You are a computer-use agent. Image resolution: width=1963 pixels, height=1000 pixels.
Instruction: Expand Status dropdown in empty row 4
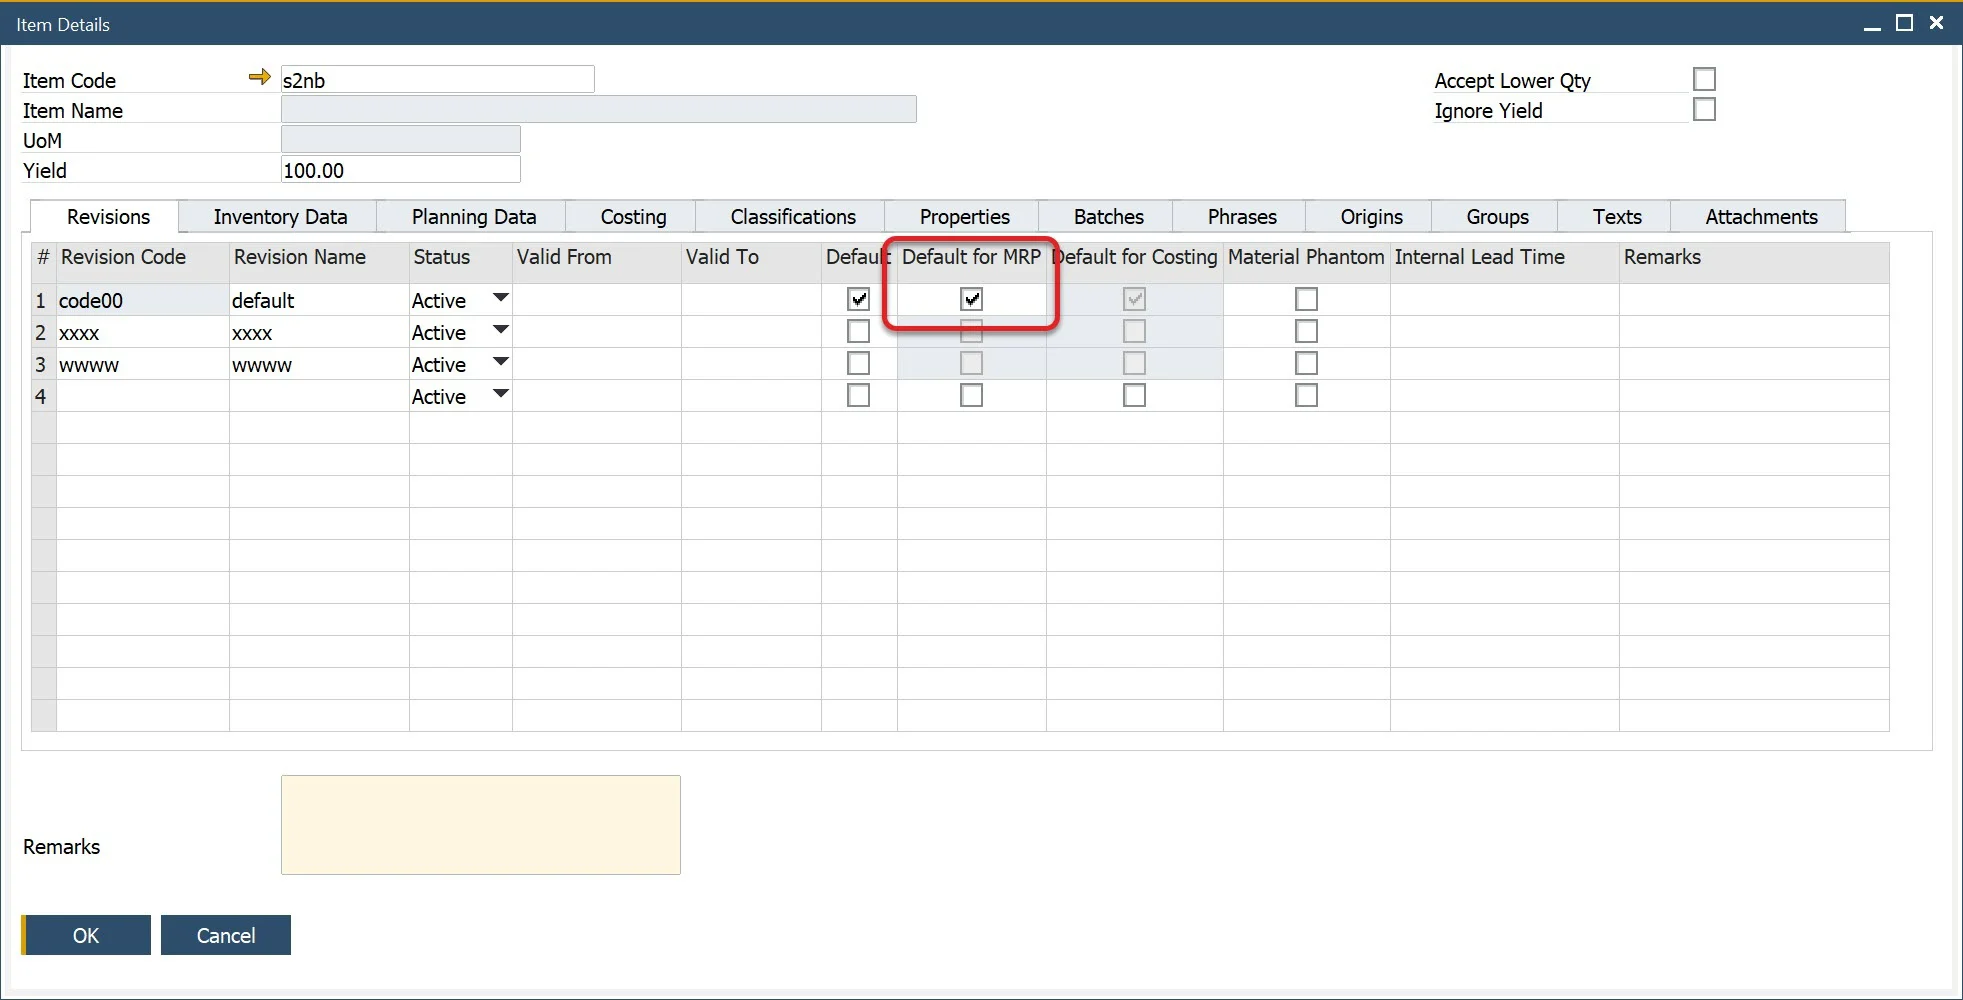click(x=501, y=395)
